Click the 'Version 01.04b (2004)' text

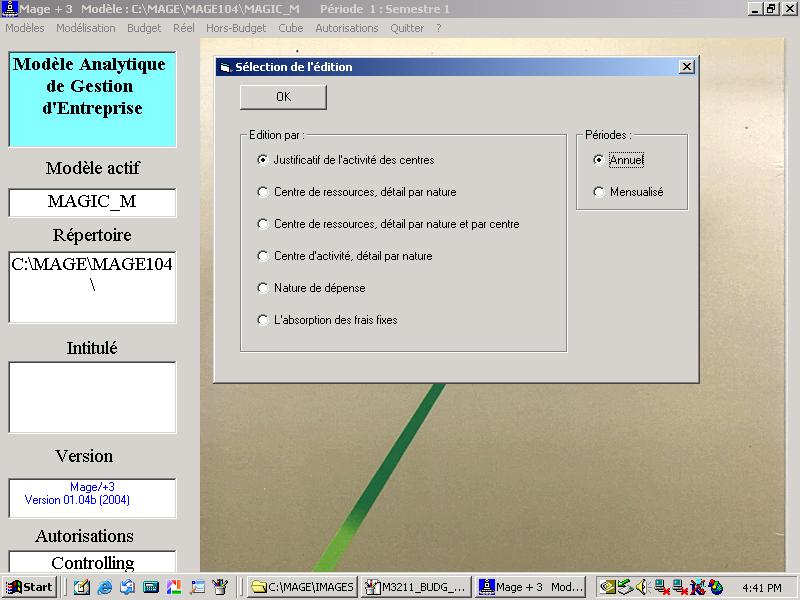77,500
